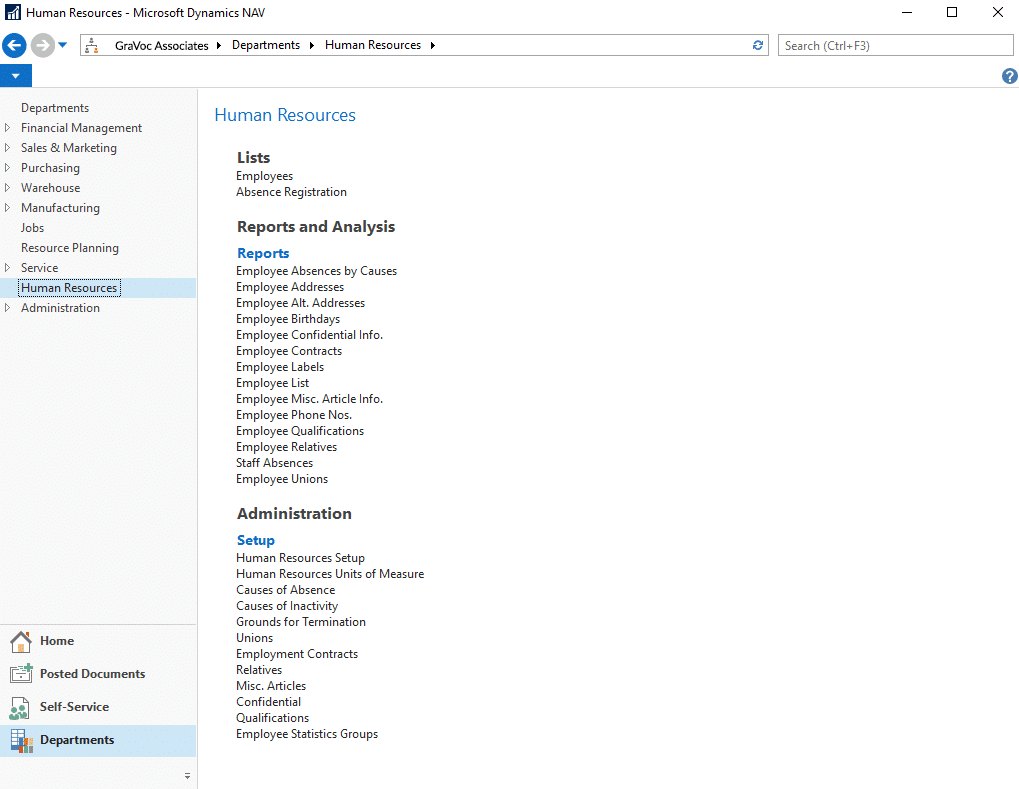Open the navigation history dropdown arrow
The image size is (1019, 789).
click(62, 45)
